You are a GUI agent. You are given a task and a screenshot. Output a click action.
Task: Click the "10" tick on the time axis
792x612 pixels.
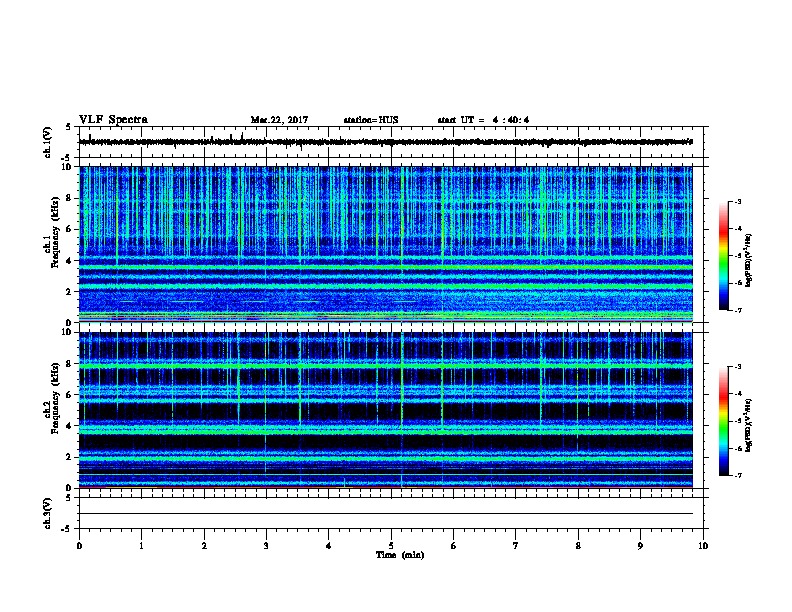click(x=703, y=546)
